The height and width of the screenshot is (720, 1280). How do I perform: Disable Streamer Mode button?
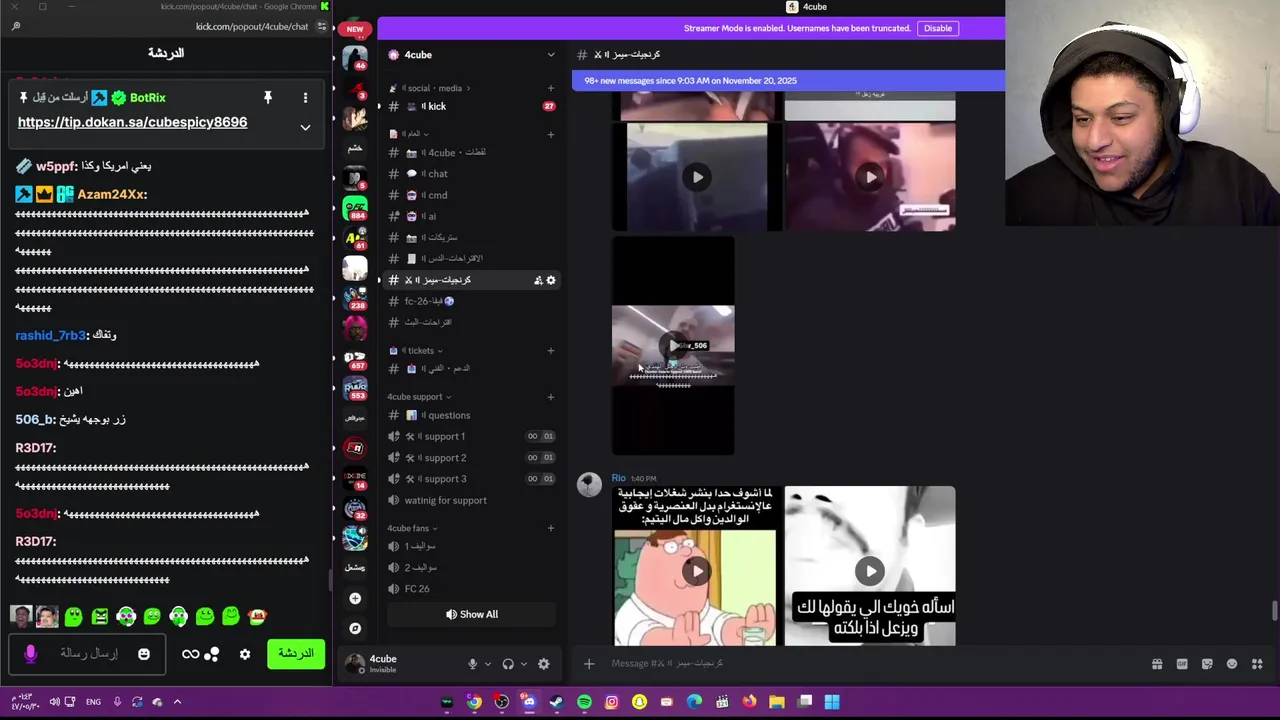click(938, 28)
